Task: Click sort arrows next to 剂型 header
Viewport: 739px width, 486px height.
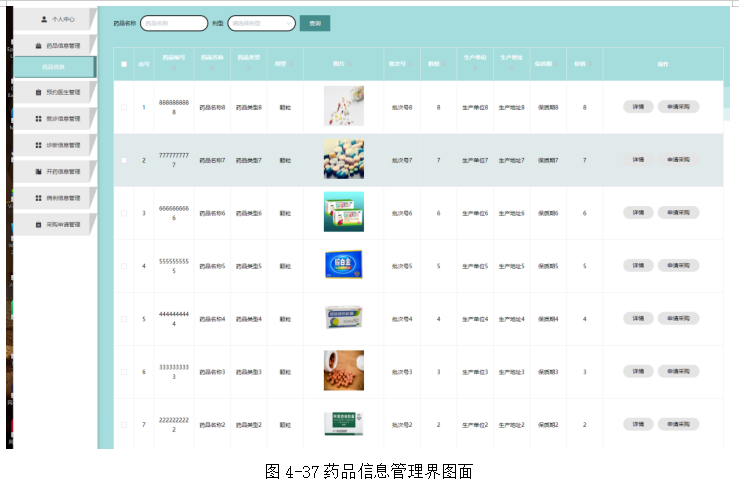Action: (290, 64)
